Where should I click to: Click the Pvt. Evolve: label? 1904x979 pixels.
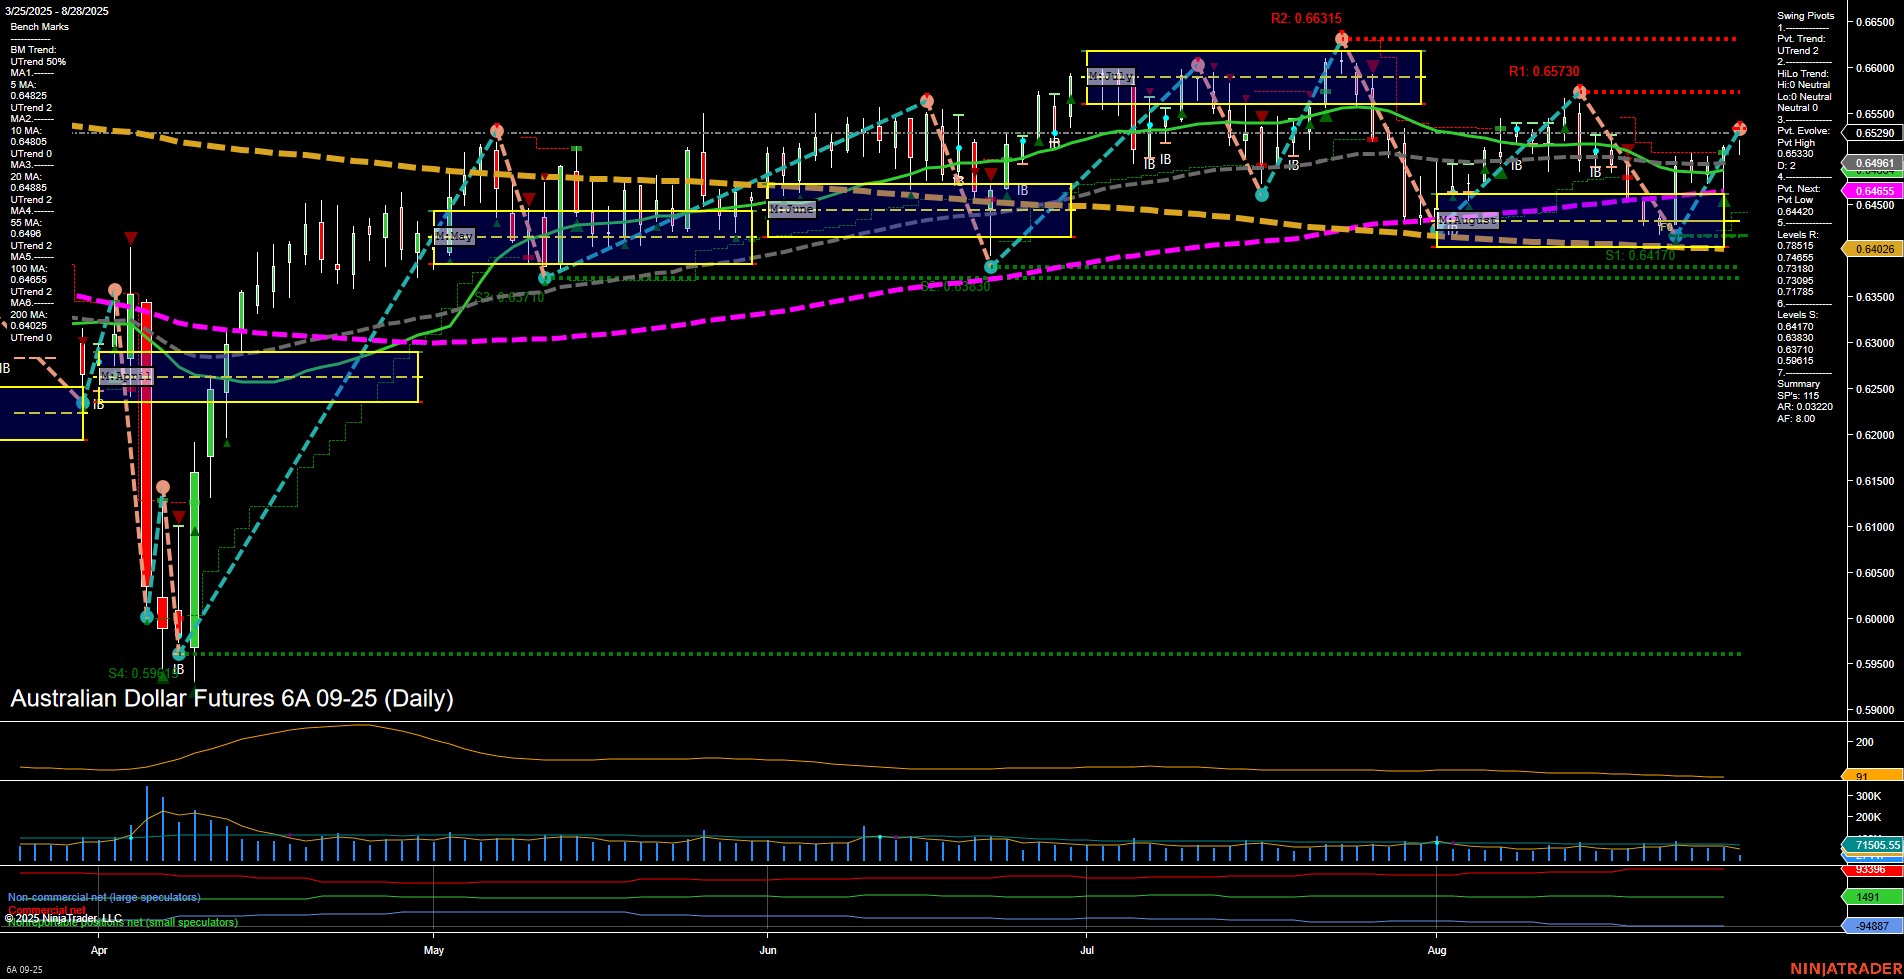[1803, 131]
